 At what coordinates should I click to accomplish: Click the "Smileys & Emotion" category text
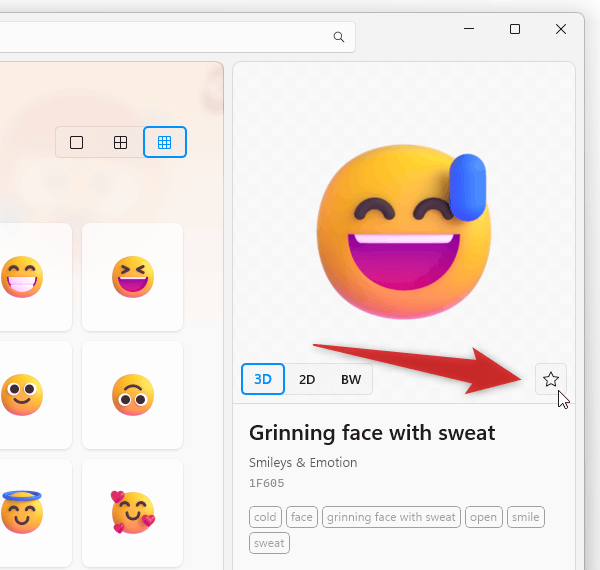pyautogui.click(x=303, y=463)
